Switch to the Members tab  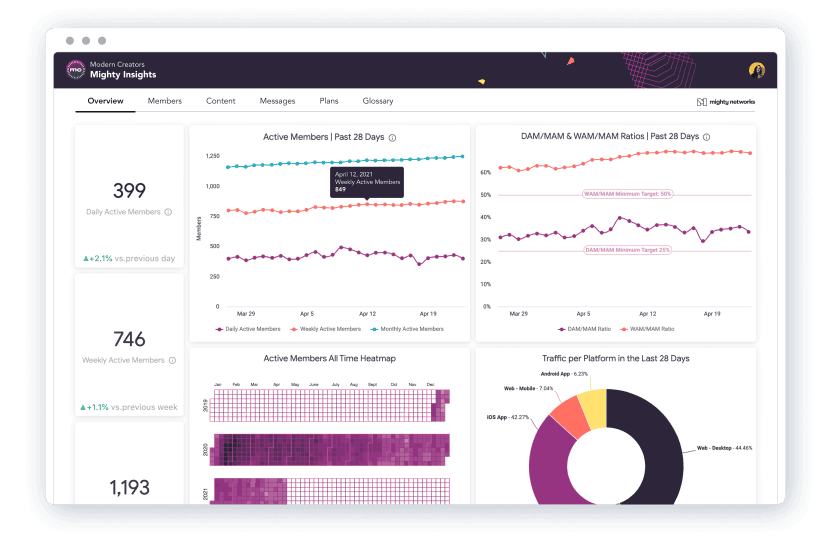pos(165,101)
